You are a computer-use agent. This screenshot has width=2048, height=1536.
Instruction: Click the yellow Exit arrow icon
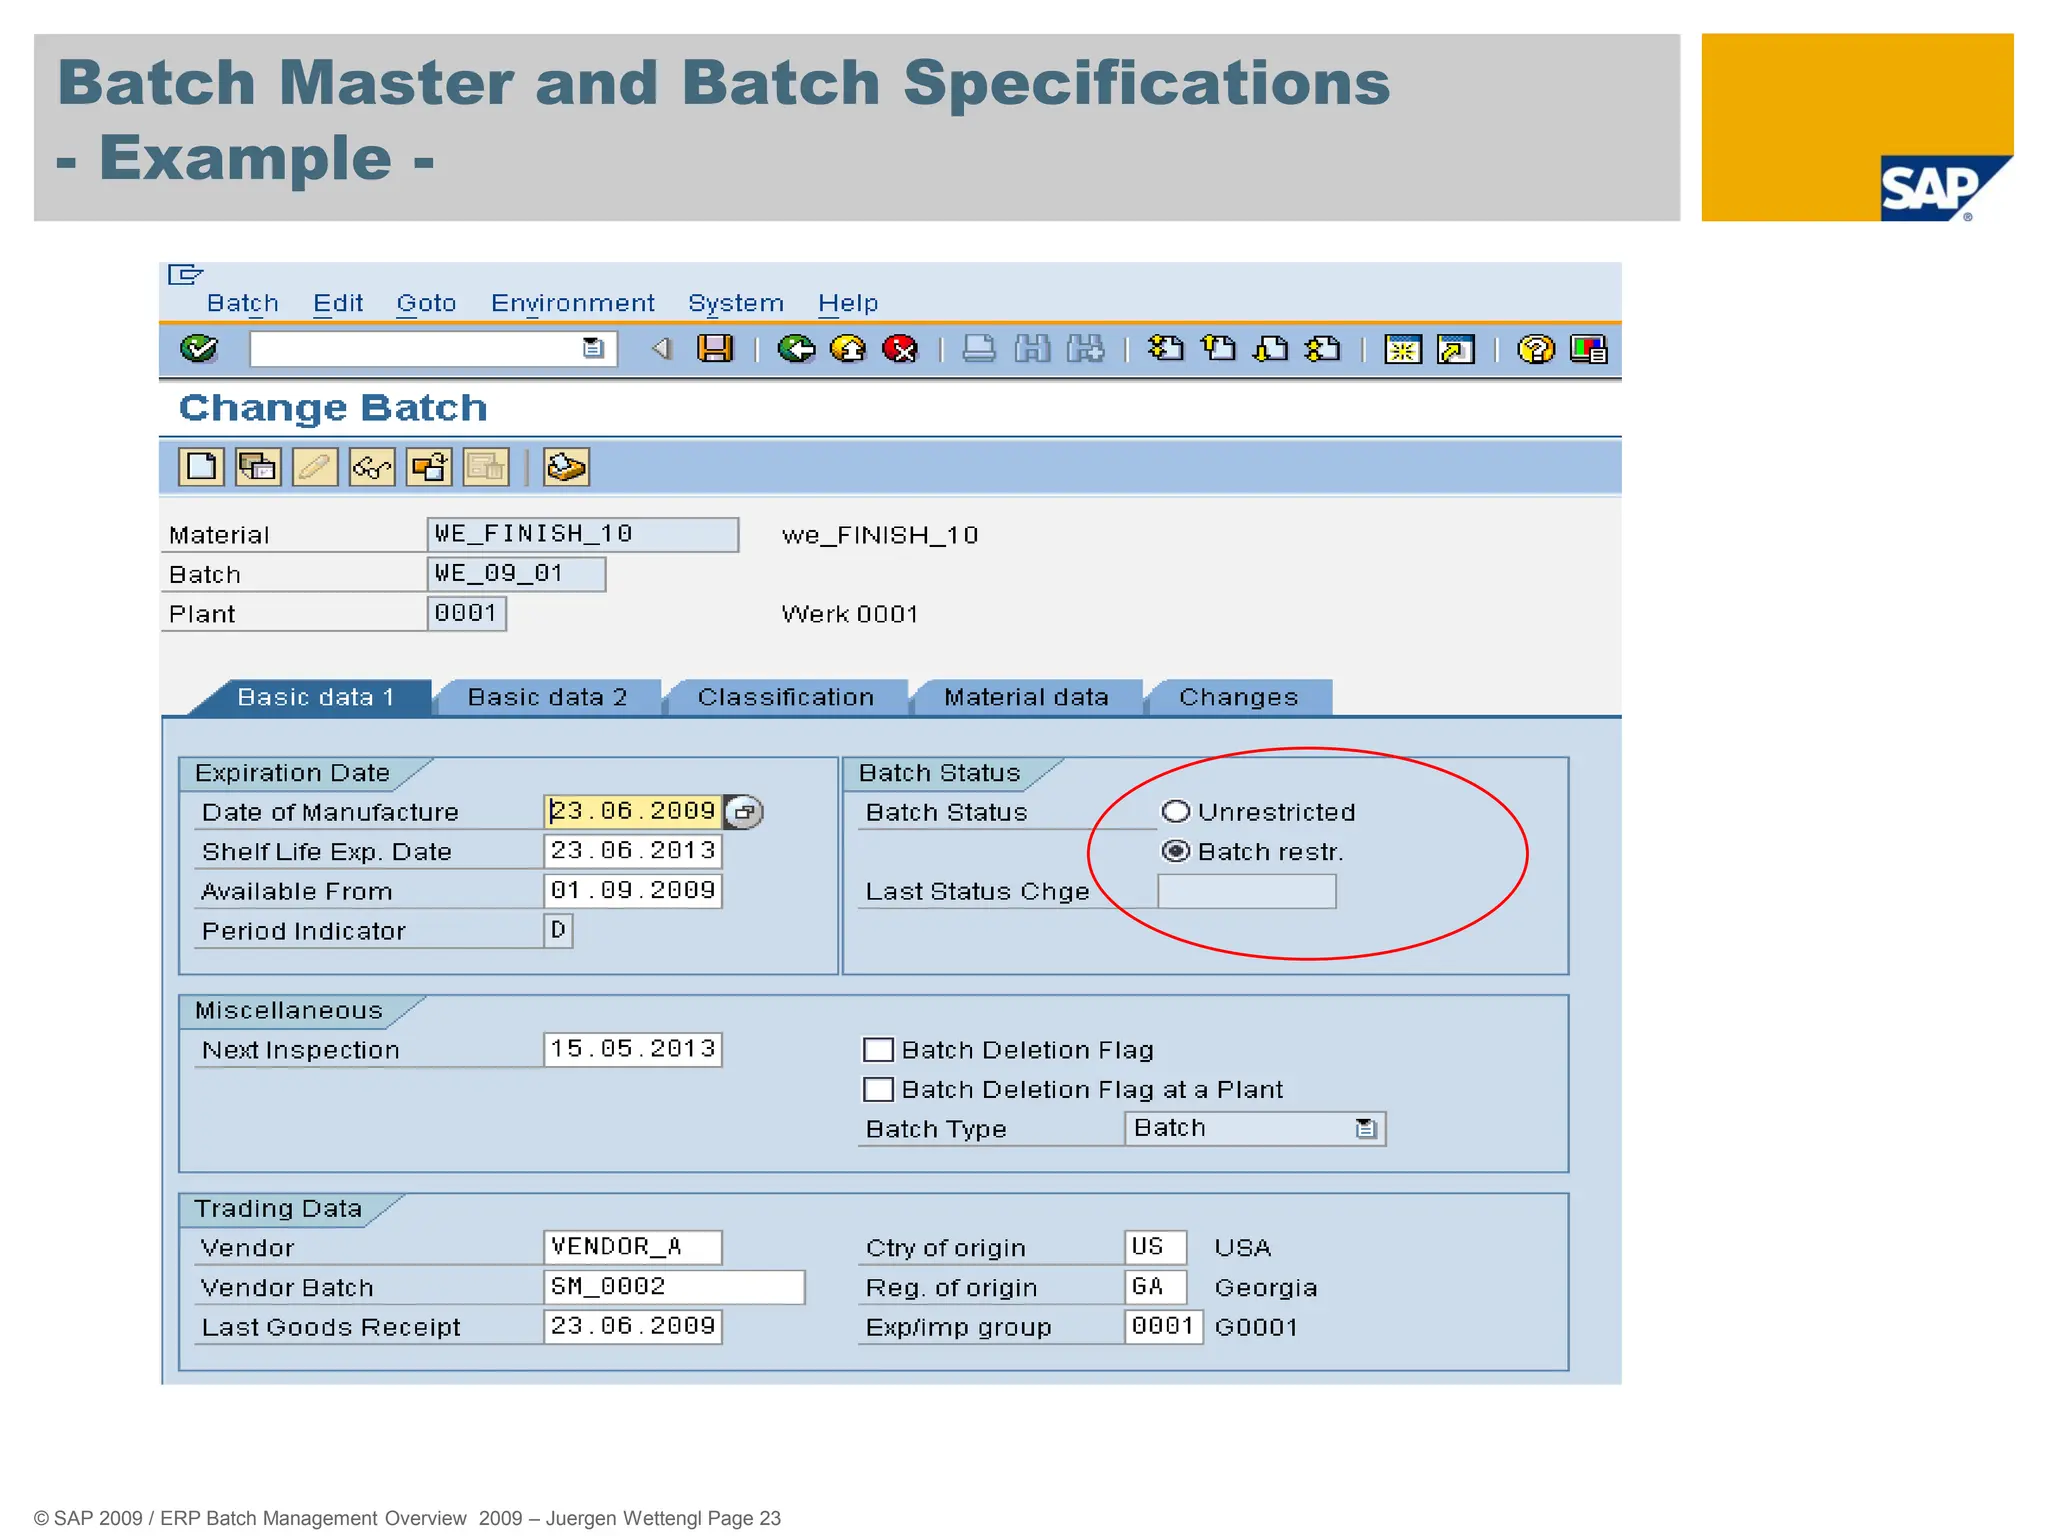pyautogui.click(x=848, y=349)
